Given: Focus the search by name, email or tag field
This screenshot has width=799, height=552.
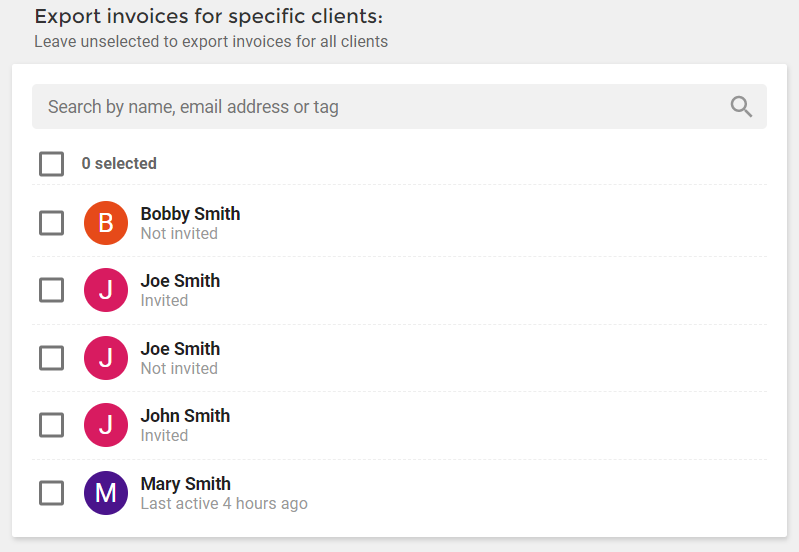Looking at the screenshot, I should pyautogui.click(x=399, y=107).
